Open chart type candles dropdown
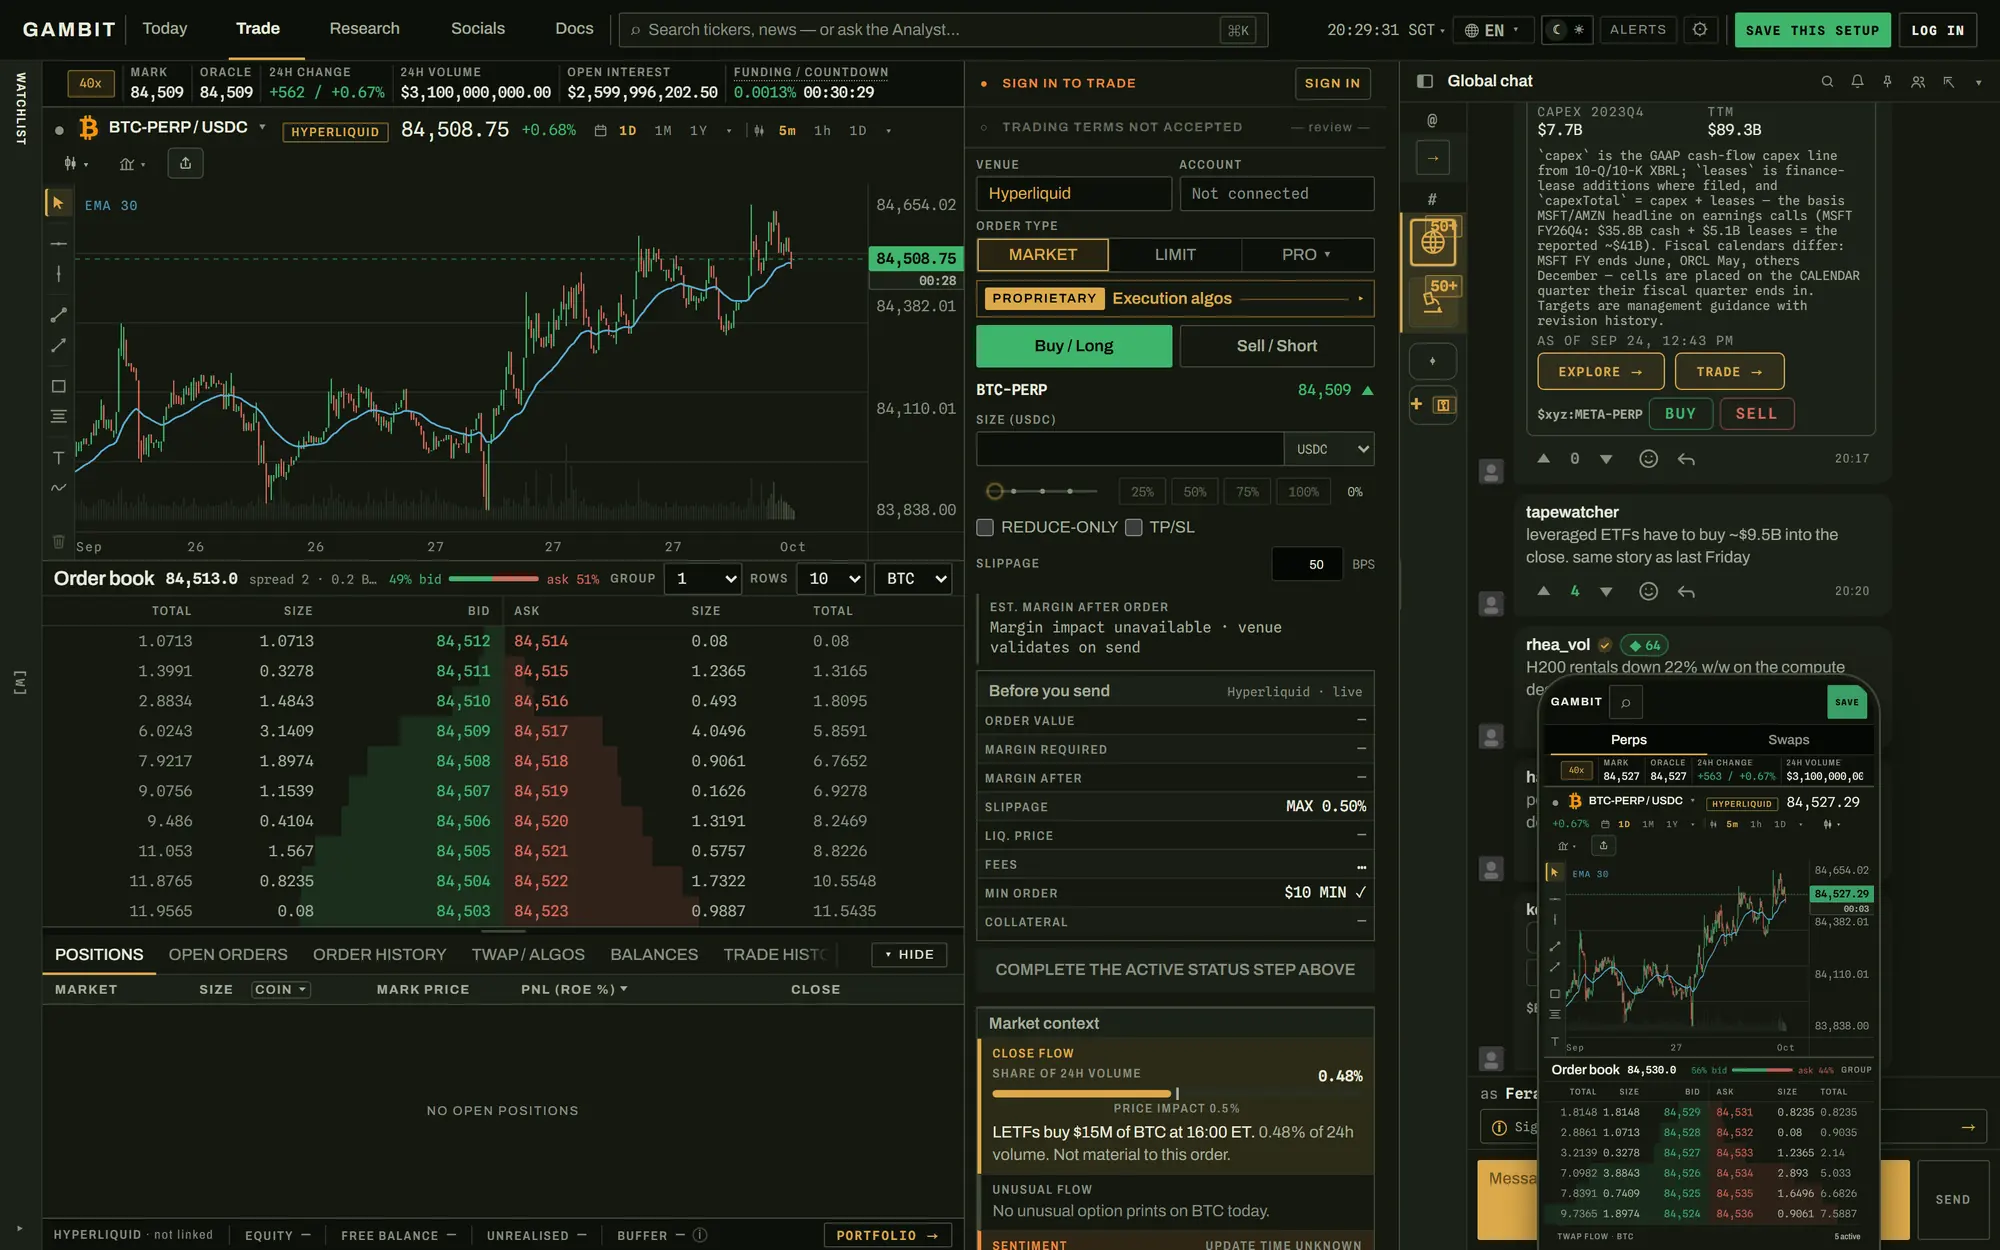 [x=76, y=163]
